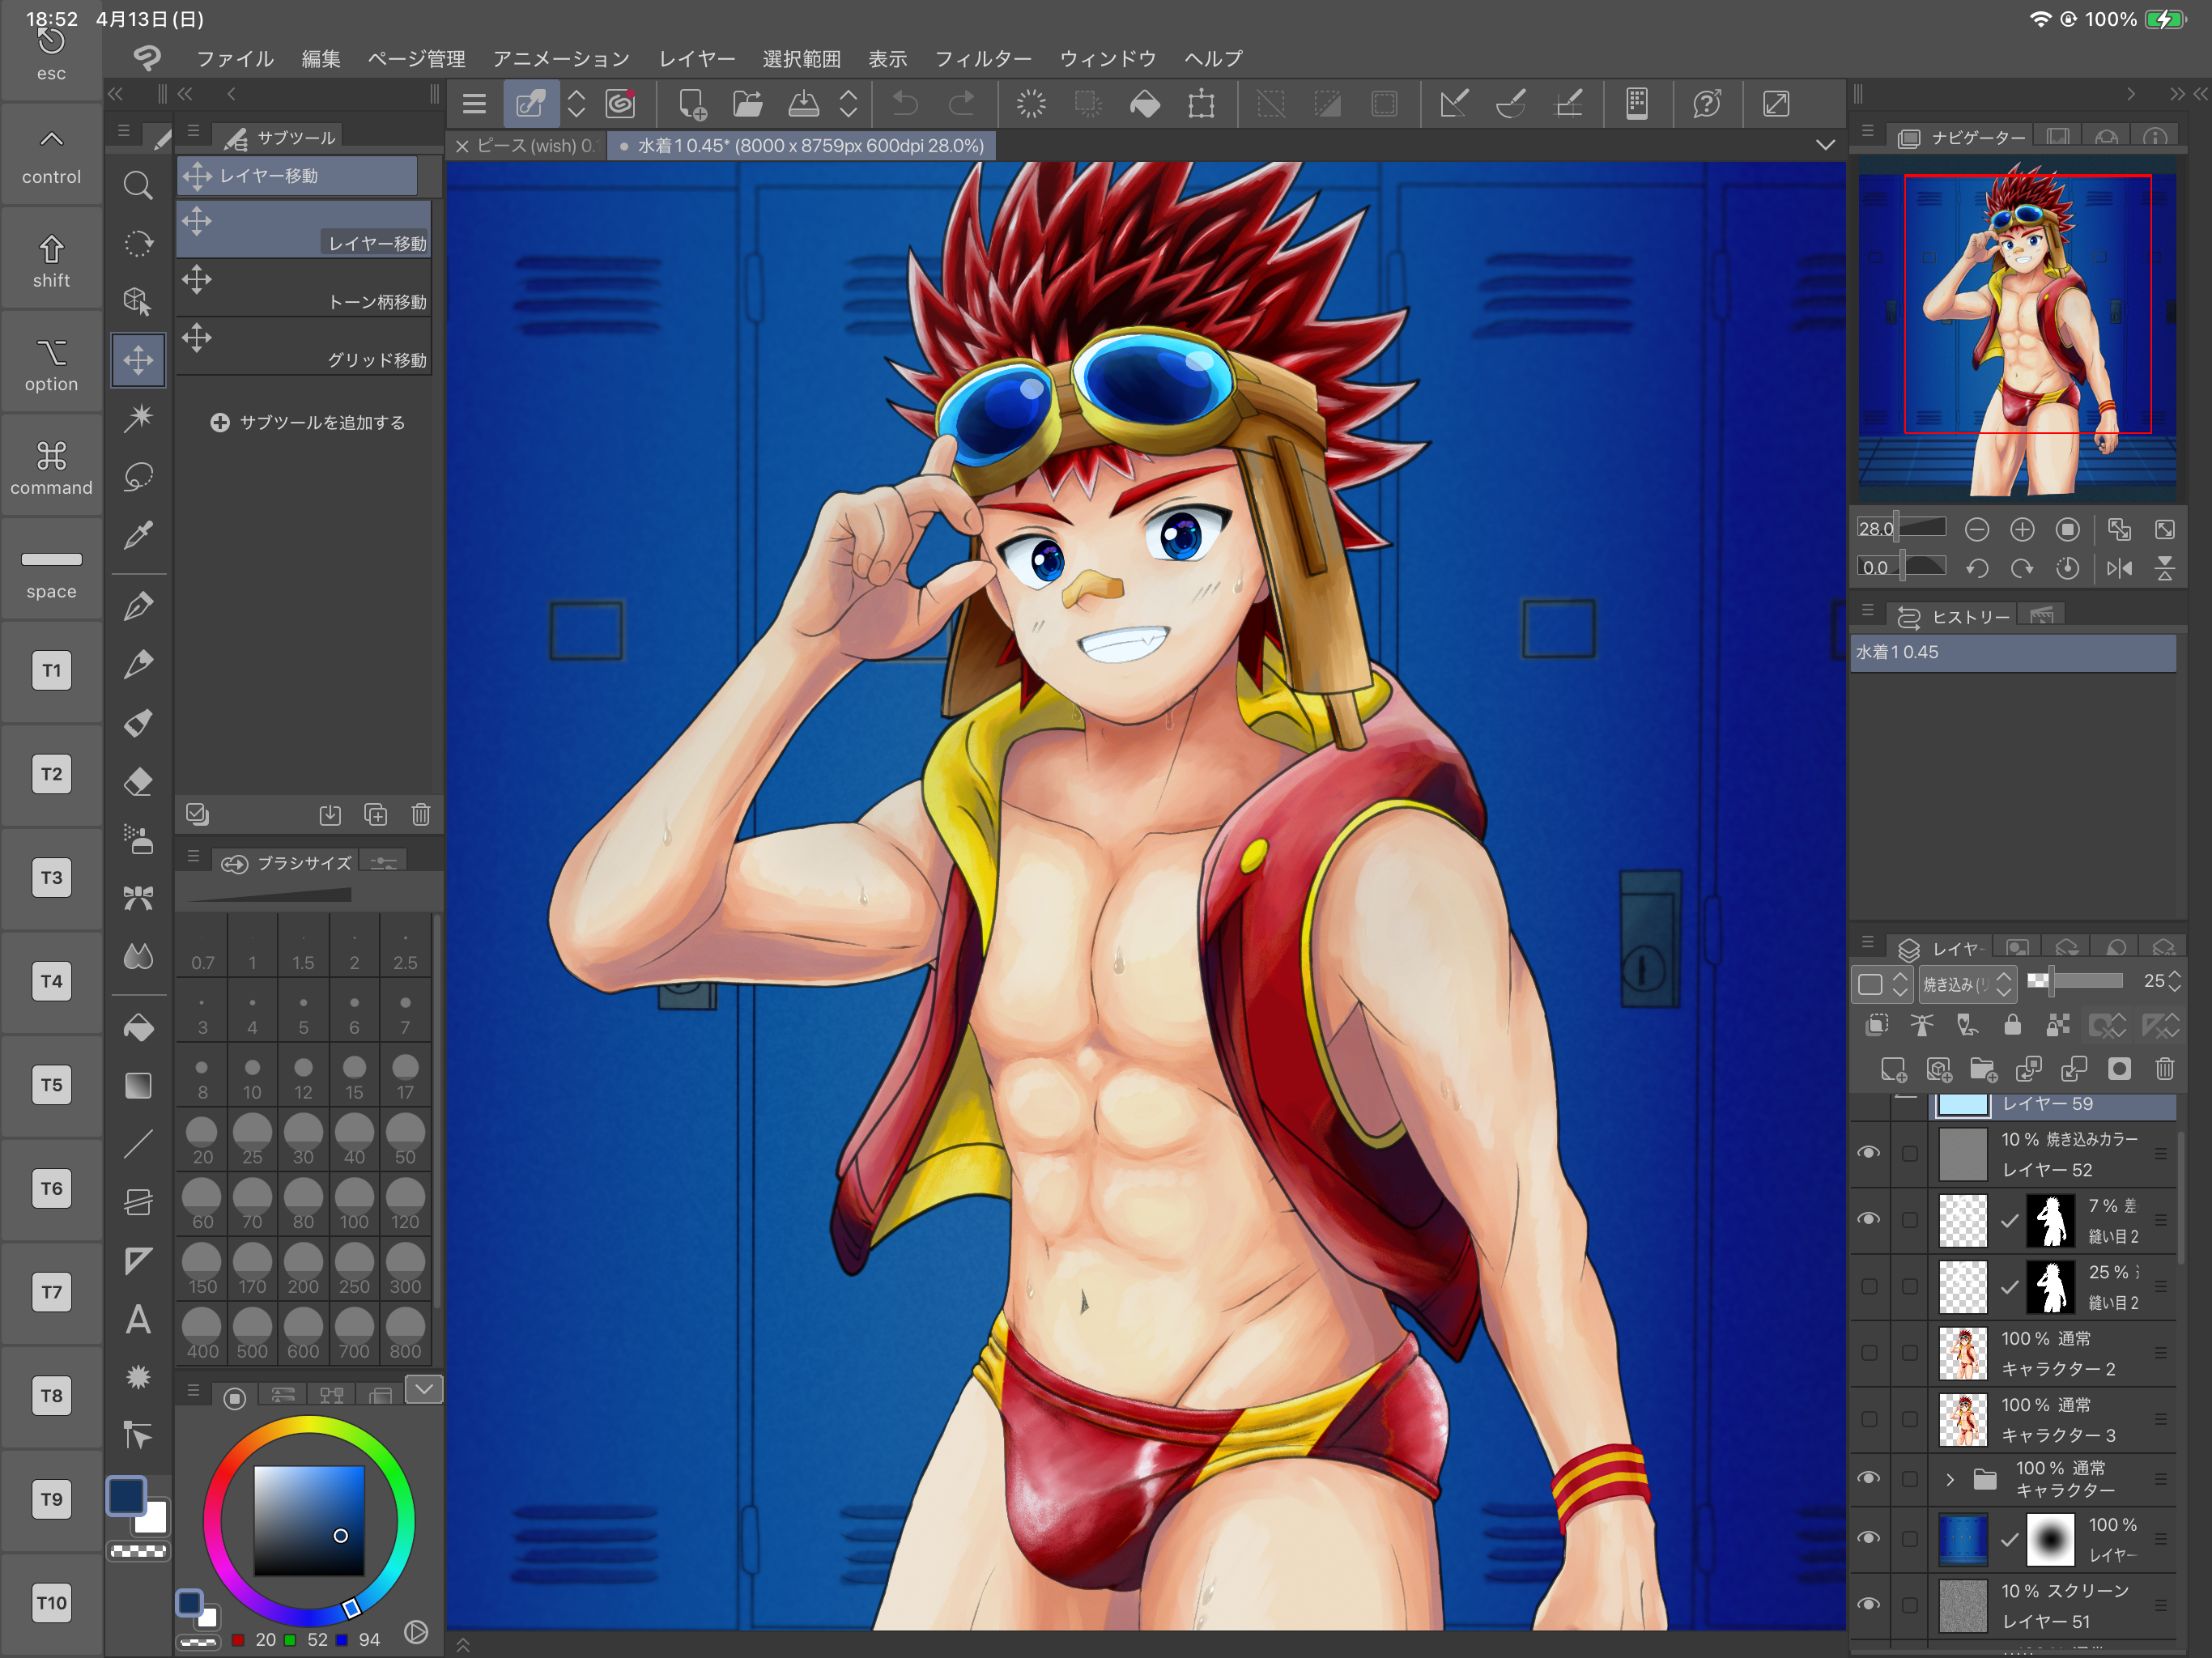Select the Zoom magnifier tool
2212x1658 pixels.
pyautogui.click(x=138, y=185)
